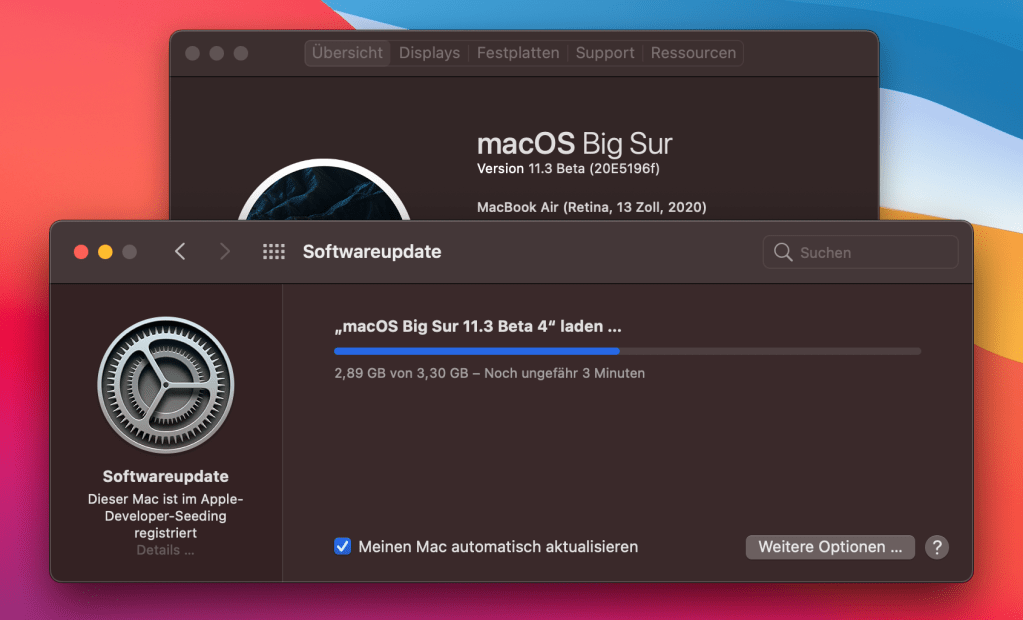
Task: Minimize the Softwareupdate window with yellow button
Action: click(105, 252)
